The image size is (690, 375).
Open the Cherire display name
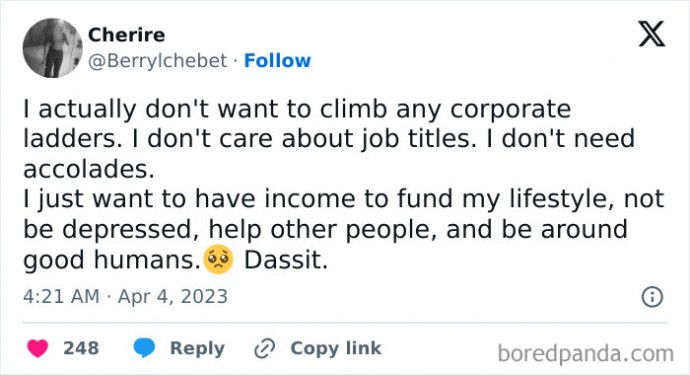point(127,35)
